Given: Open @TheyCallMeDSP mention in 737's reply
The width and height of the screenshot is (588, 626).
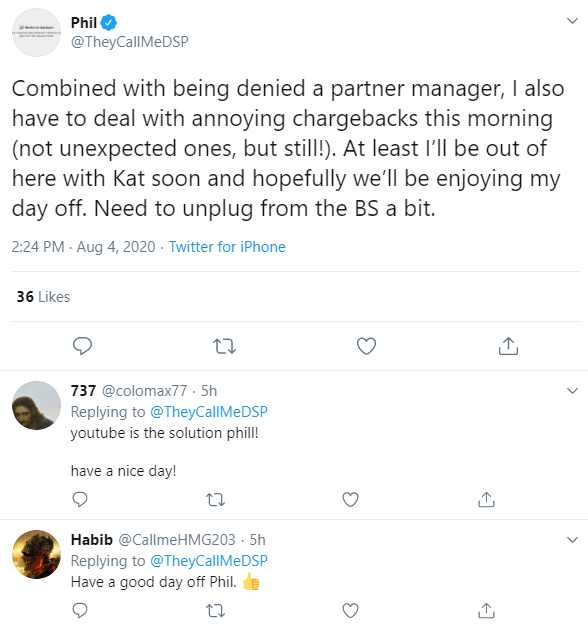Looking at the screenshot, I should 209,412.
